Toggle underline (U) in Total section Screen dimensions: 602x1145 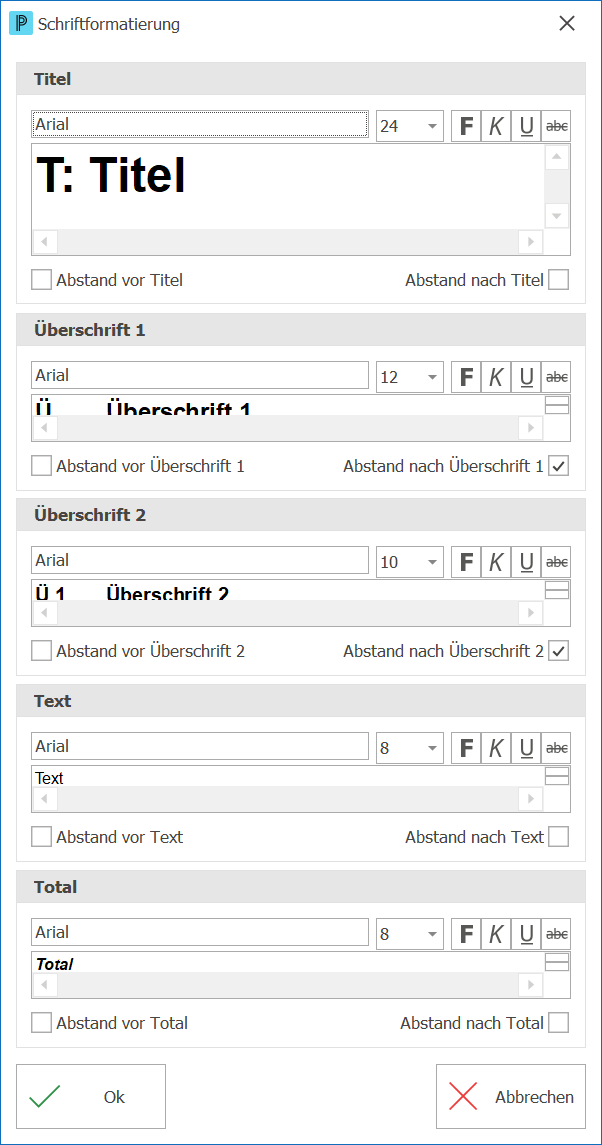[526, 934]
